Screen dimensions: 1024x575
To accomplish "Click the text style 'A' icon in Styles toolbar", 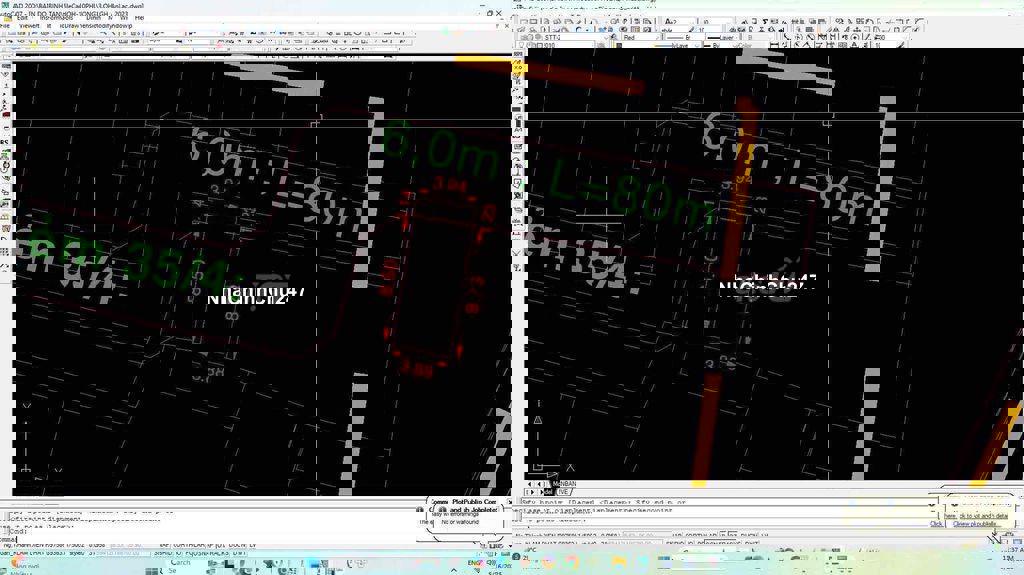I will pyautogui.click(x=671, y=21).
